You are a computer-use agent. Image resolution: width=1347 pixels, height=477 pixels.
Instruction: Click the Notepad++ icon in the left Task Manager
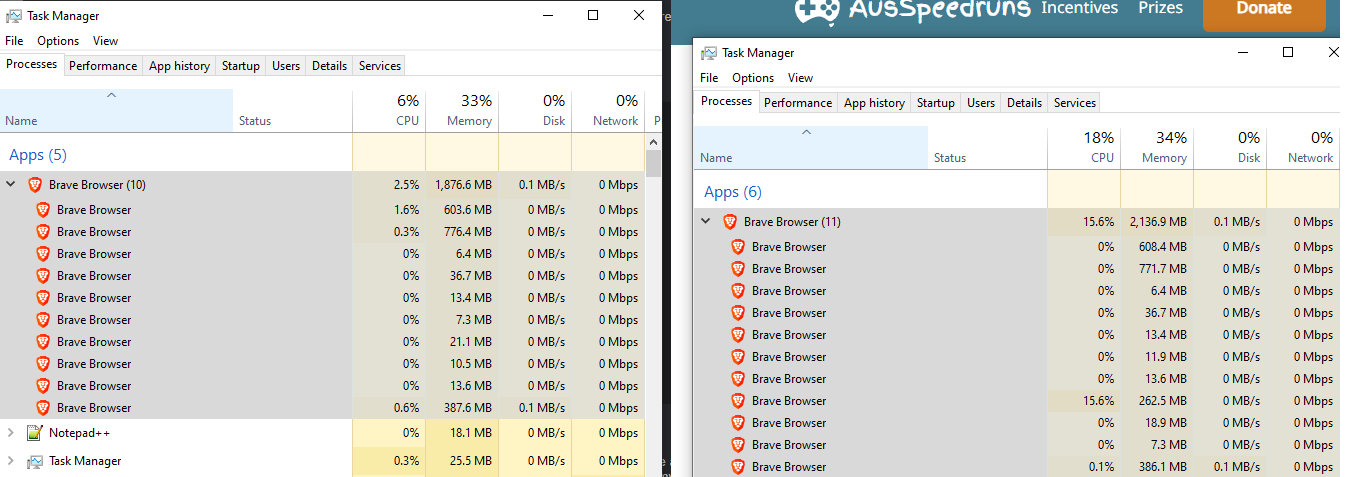[35, 433]
